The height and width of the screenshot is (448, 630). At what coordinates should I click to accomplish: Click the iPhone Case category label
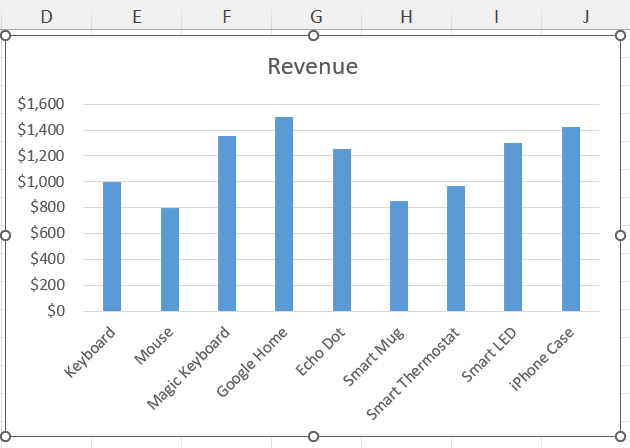pos(542,359)
